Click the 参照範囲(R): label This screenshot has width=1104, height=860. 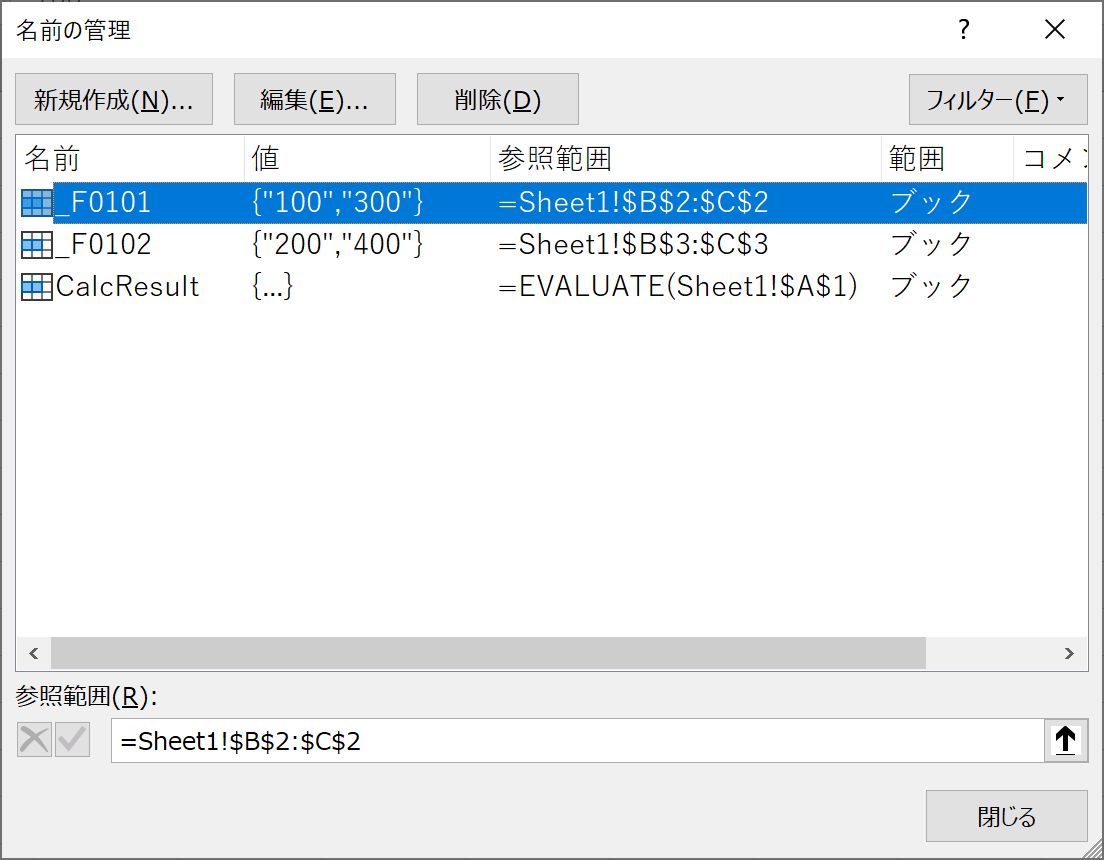[87, 697]
